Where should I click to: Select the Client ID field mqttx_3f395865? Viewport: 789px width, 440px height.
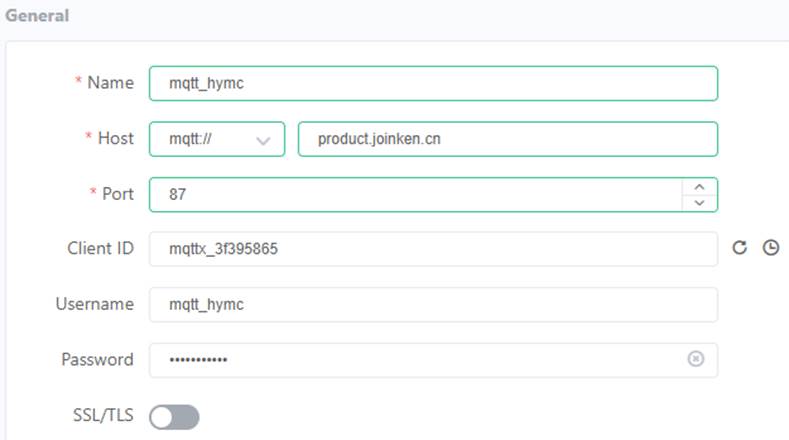tap(433, 249)
